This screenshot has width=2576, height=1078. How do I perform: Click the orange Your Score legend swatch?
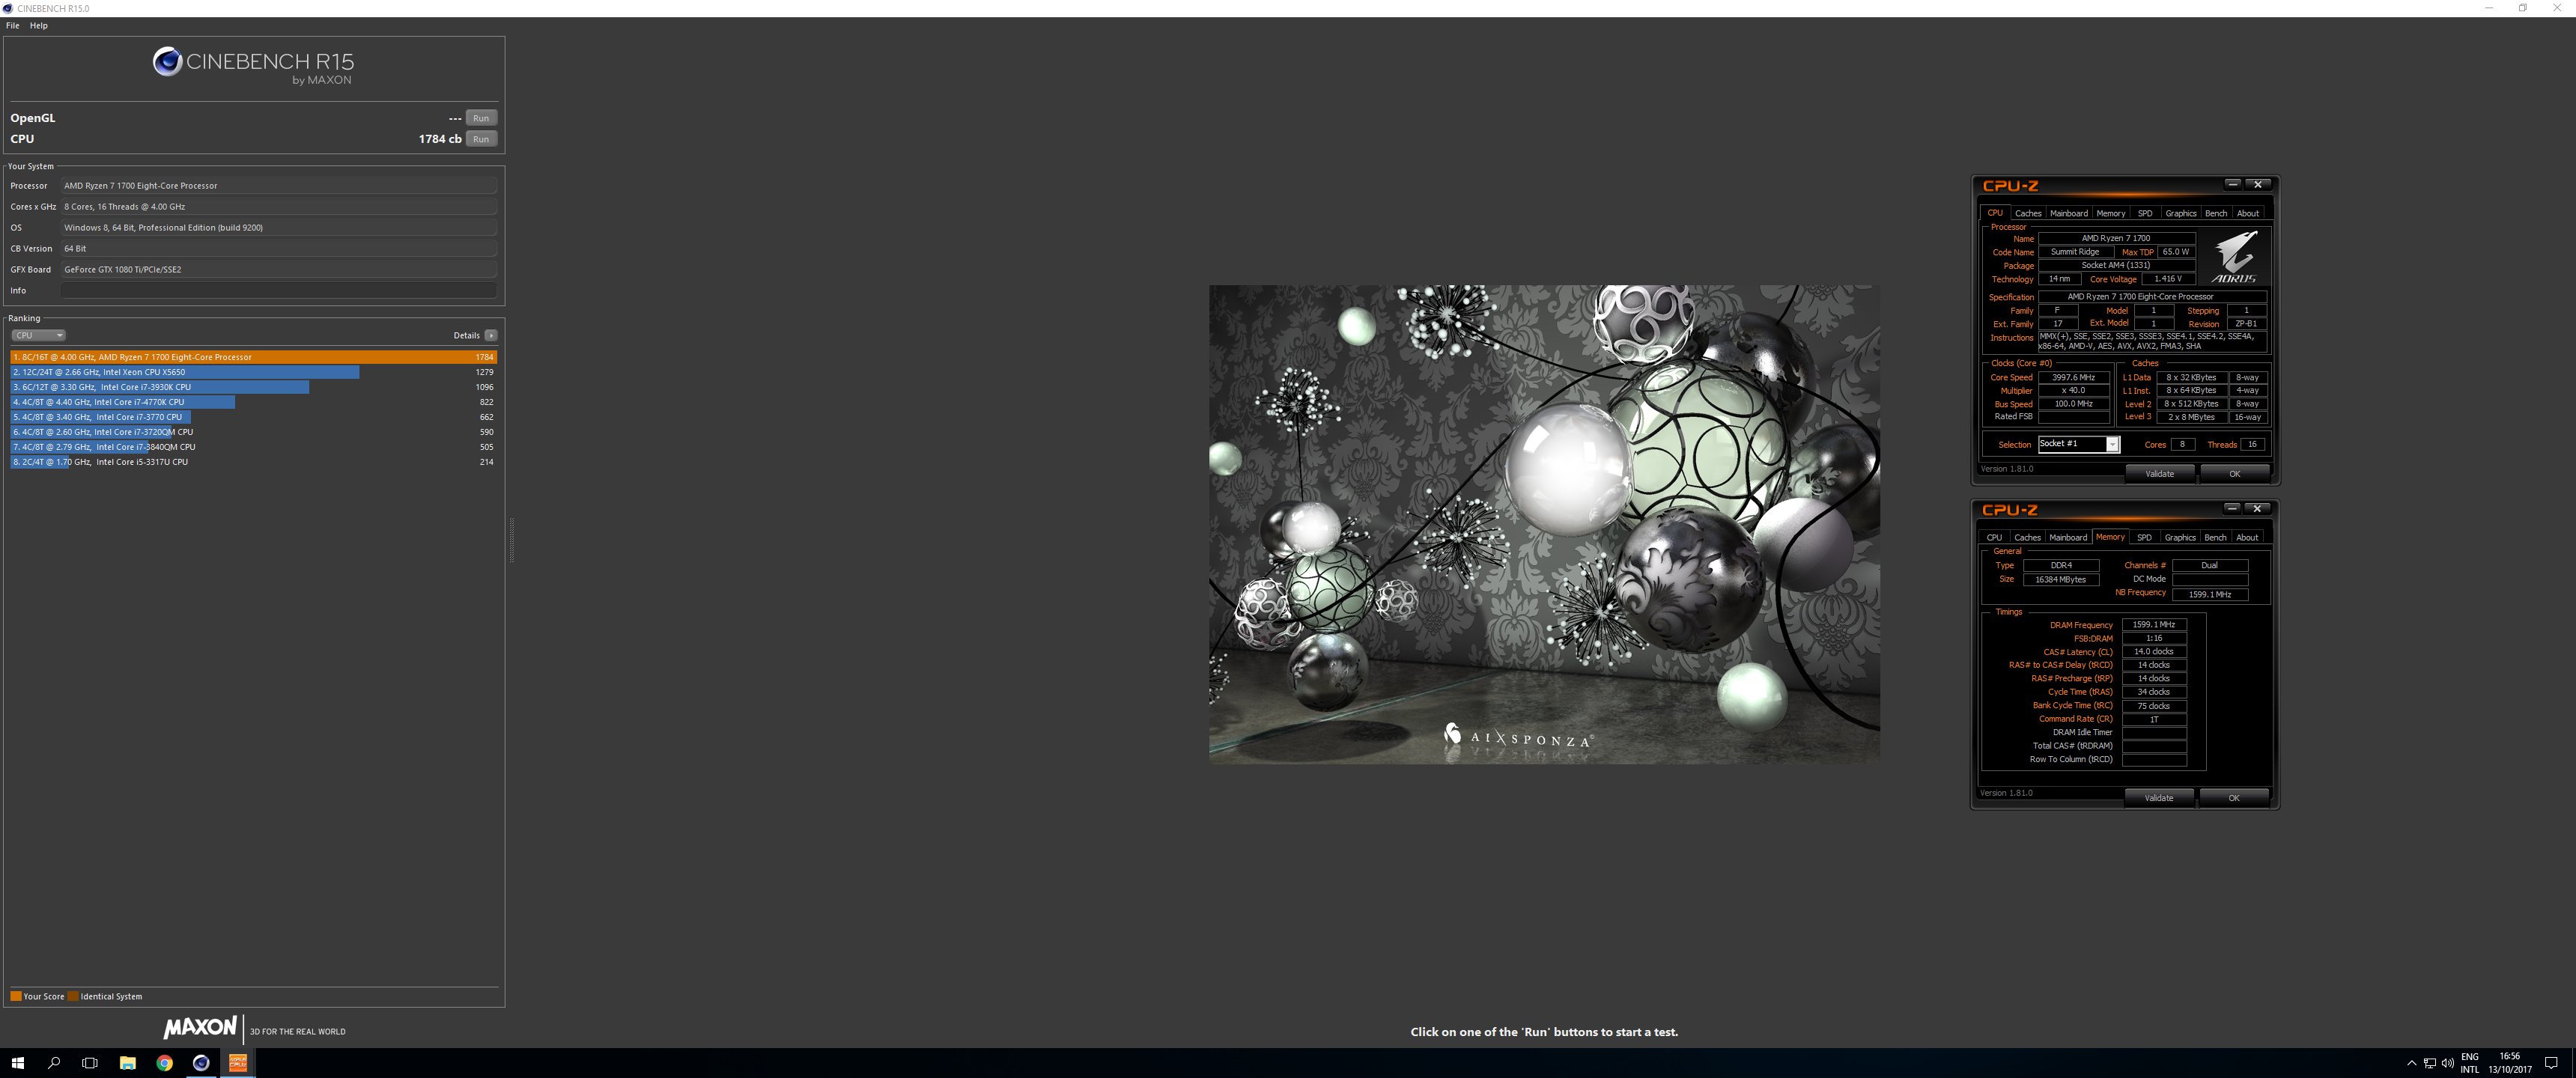click(x=16, y=996)
